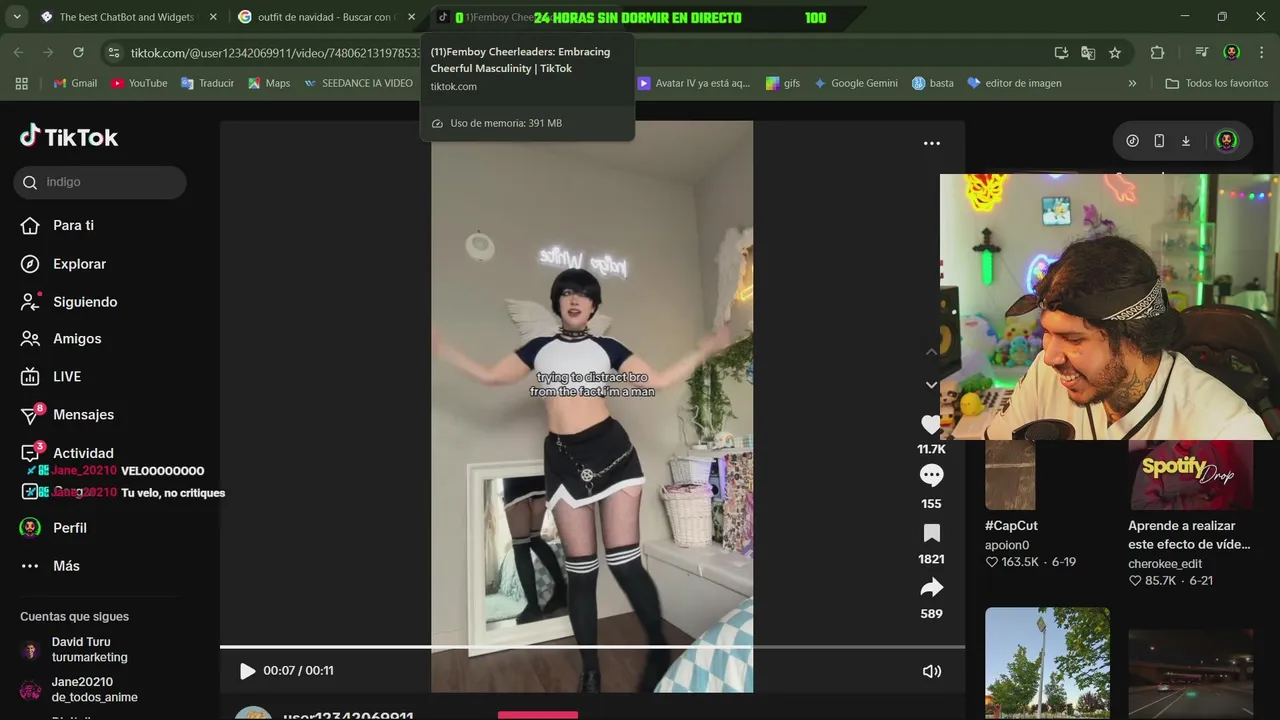This screenshot has height=720, width=1280.
Task: Open cherokee_edit creator link
Action: point(1165,563)
